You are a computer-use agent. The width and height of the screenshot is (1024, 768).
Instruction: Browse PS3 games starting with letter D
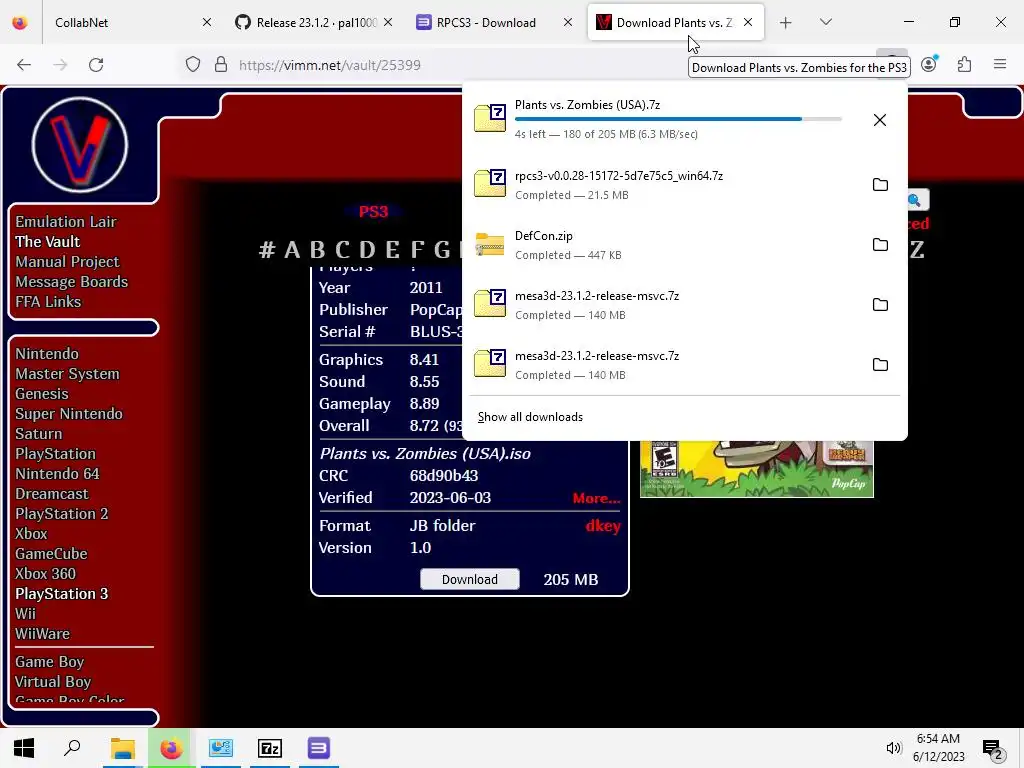click(367, 249)
